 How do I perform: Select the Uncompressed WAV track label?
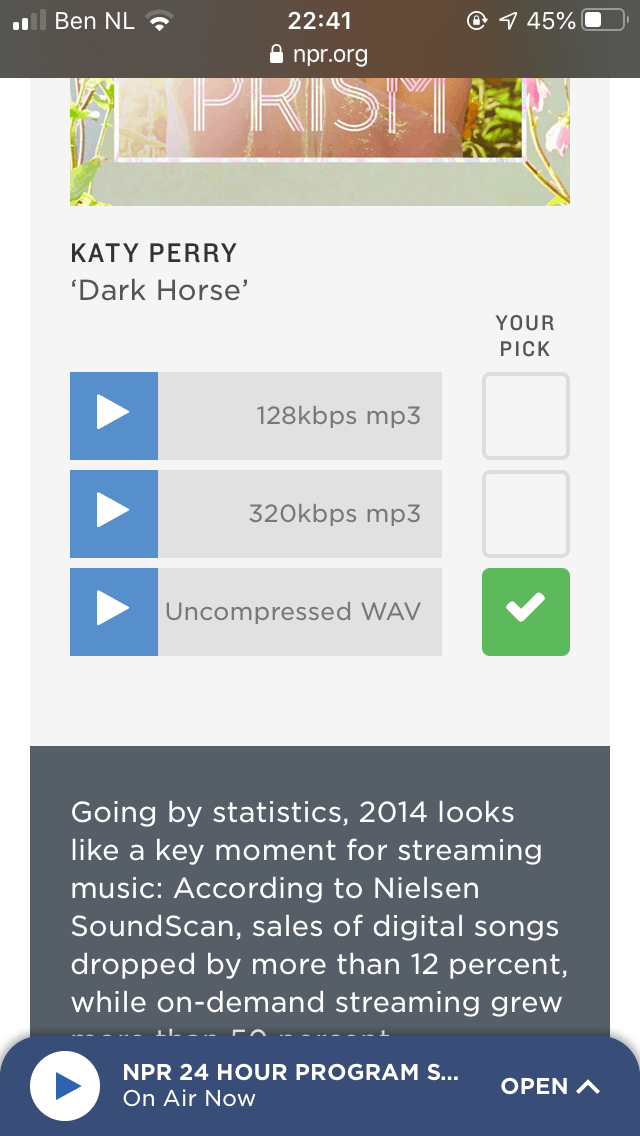point(293,611)
